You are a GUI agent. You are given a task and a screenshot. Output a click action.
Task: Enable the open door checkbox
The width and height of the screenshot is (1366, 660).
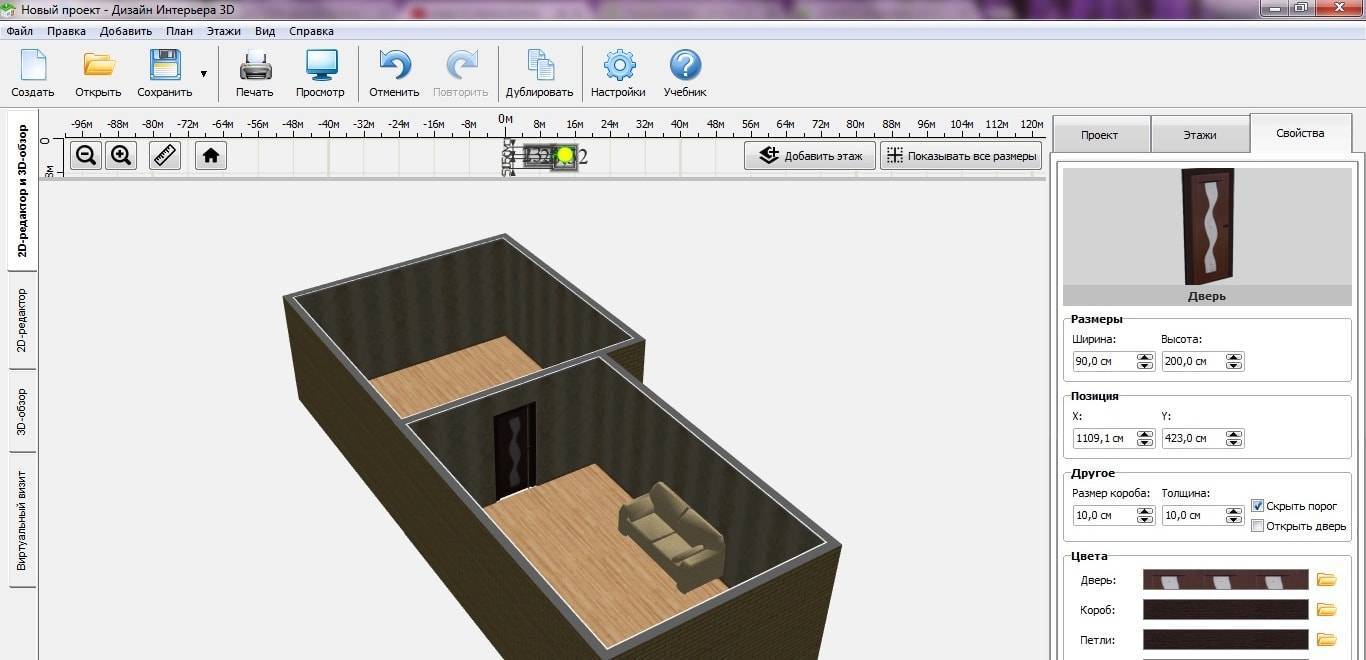pos(1258,526)
